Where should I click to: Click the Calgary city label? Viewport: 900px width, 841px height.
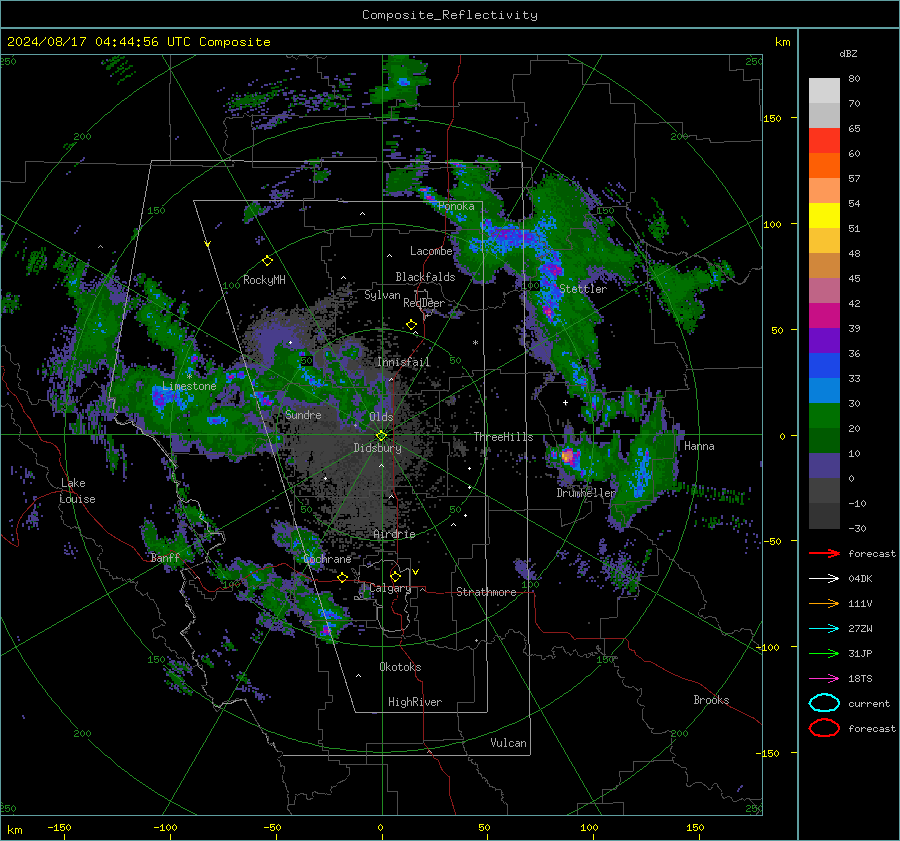390,588
